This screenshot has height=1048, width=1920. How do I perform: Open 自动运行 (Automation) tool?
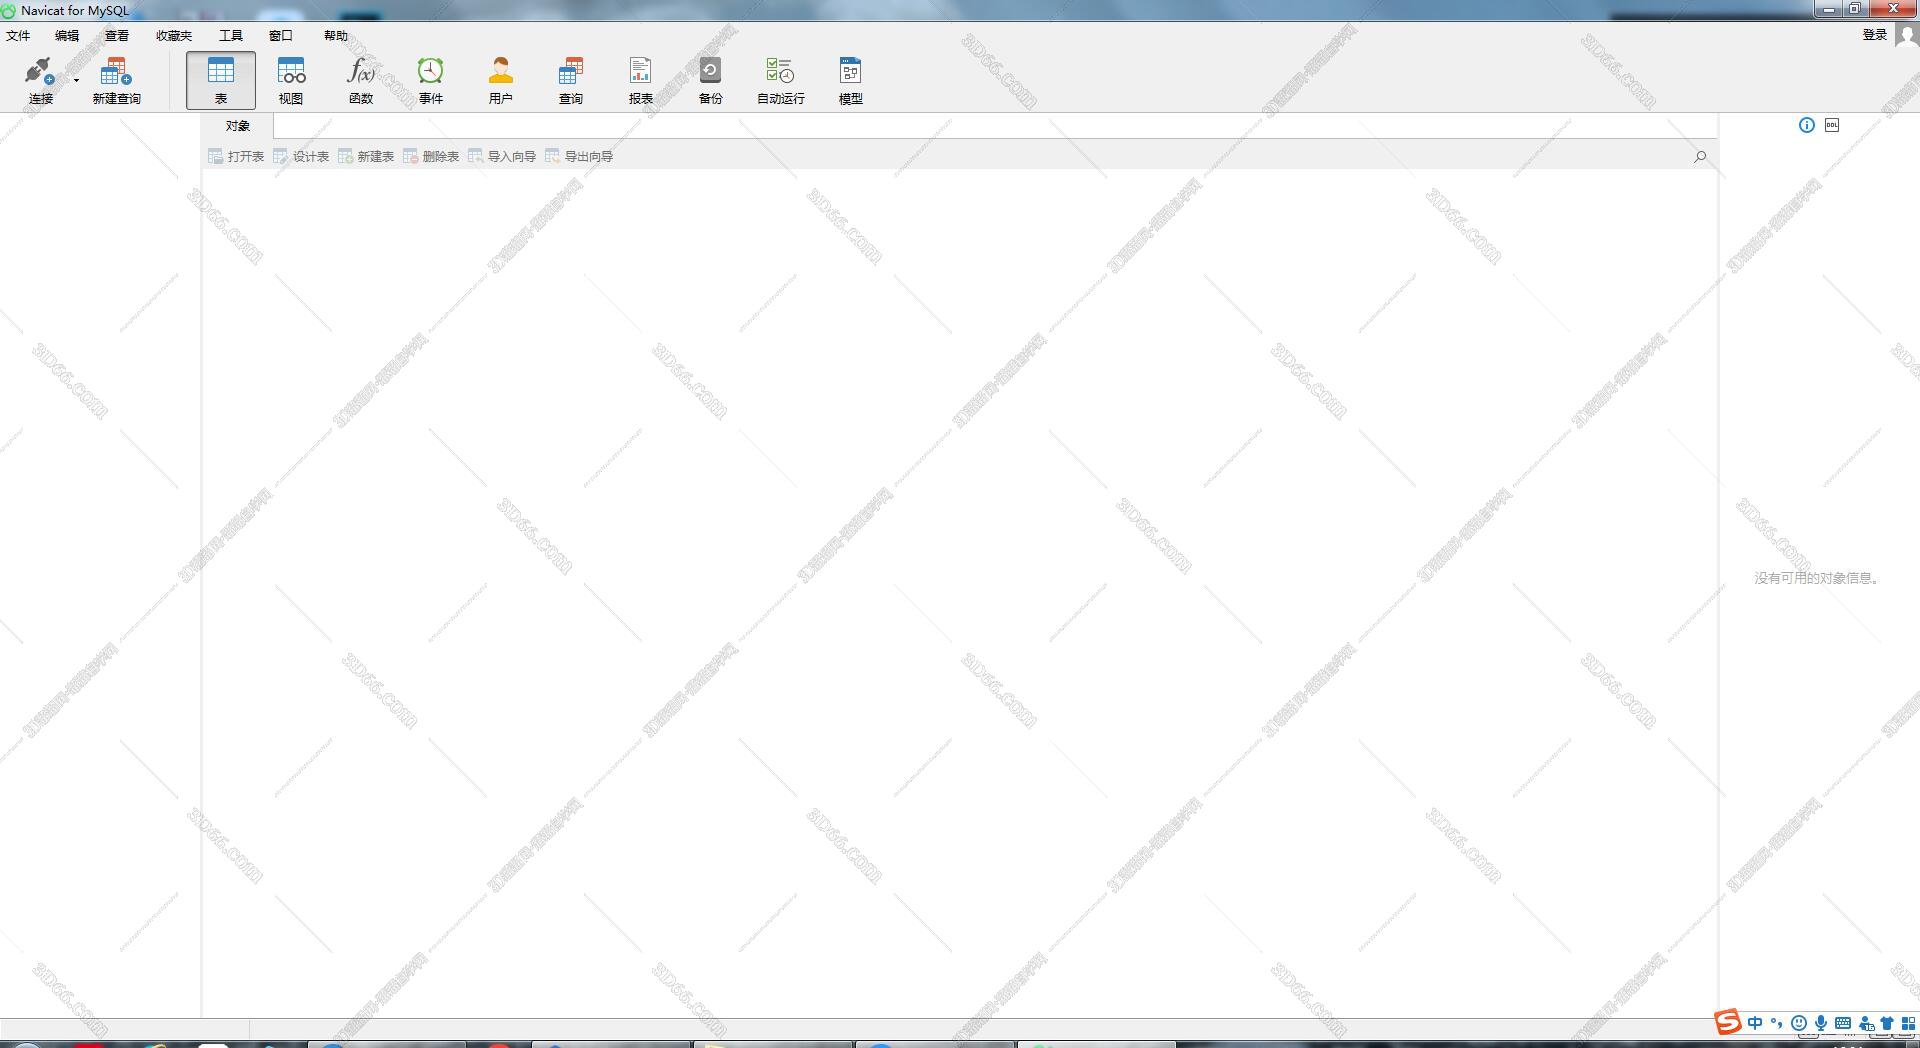[781, 80]
